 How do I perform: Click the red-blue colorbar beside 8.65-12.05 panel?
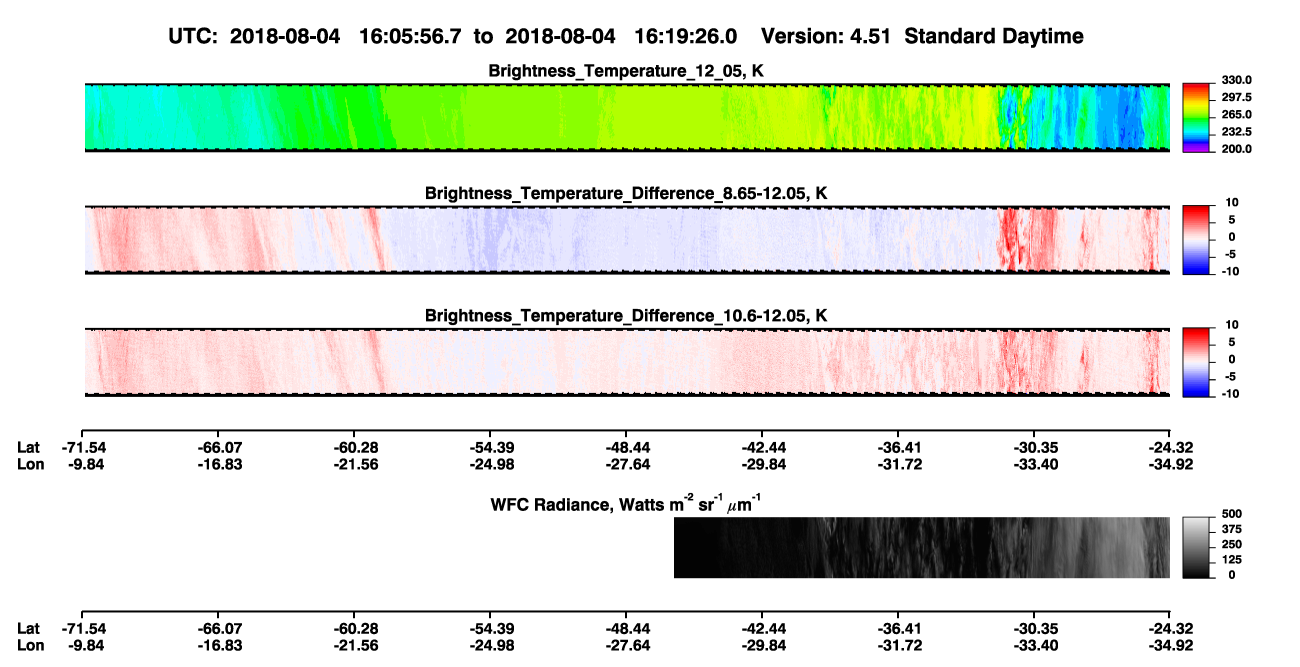pyautogui.click(x=1195, y=240)
